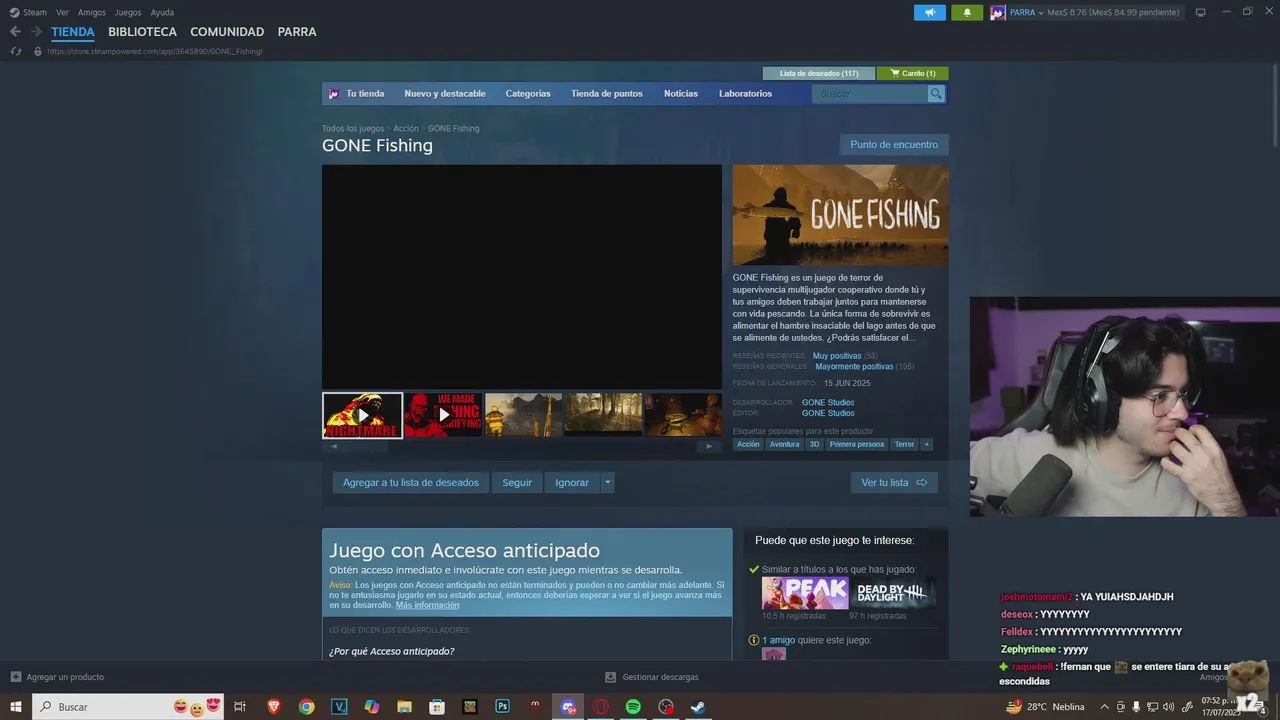The height and width of the screenshot is (720, 1280).
Task: Select the Primera persona tag
Action: [x=857, y=444]
